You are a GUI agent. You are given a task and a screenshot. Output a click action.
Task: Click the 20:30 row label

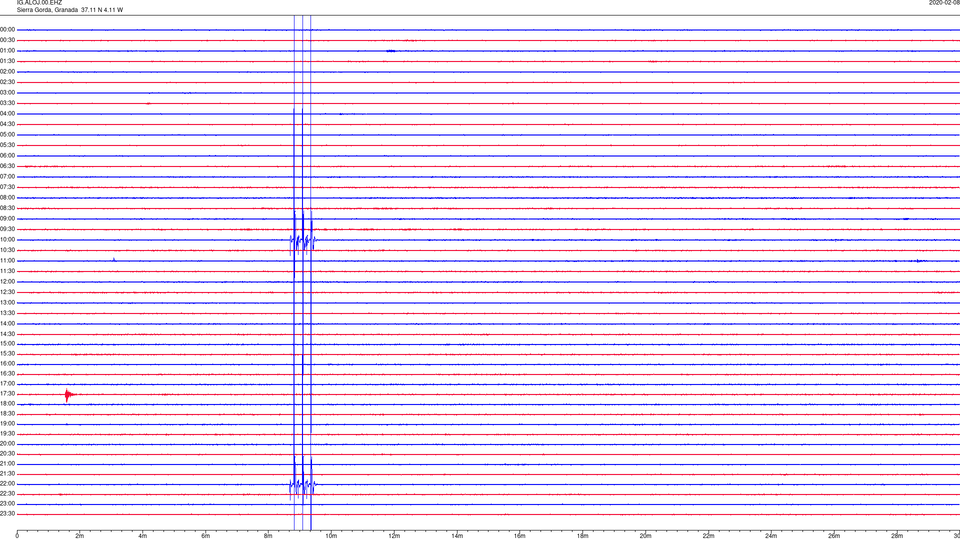pyautogui.click(x=7, y=454)
